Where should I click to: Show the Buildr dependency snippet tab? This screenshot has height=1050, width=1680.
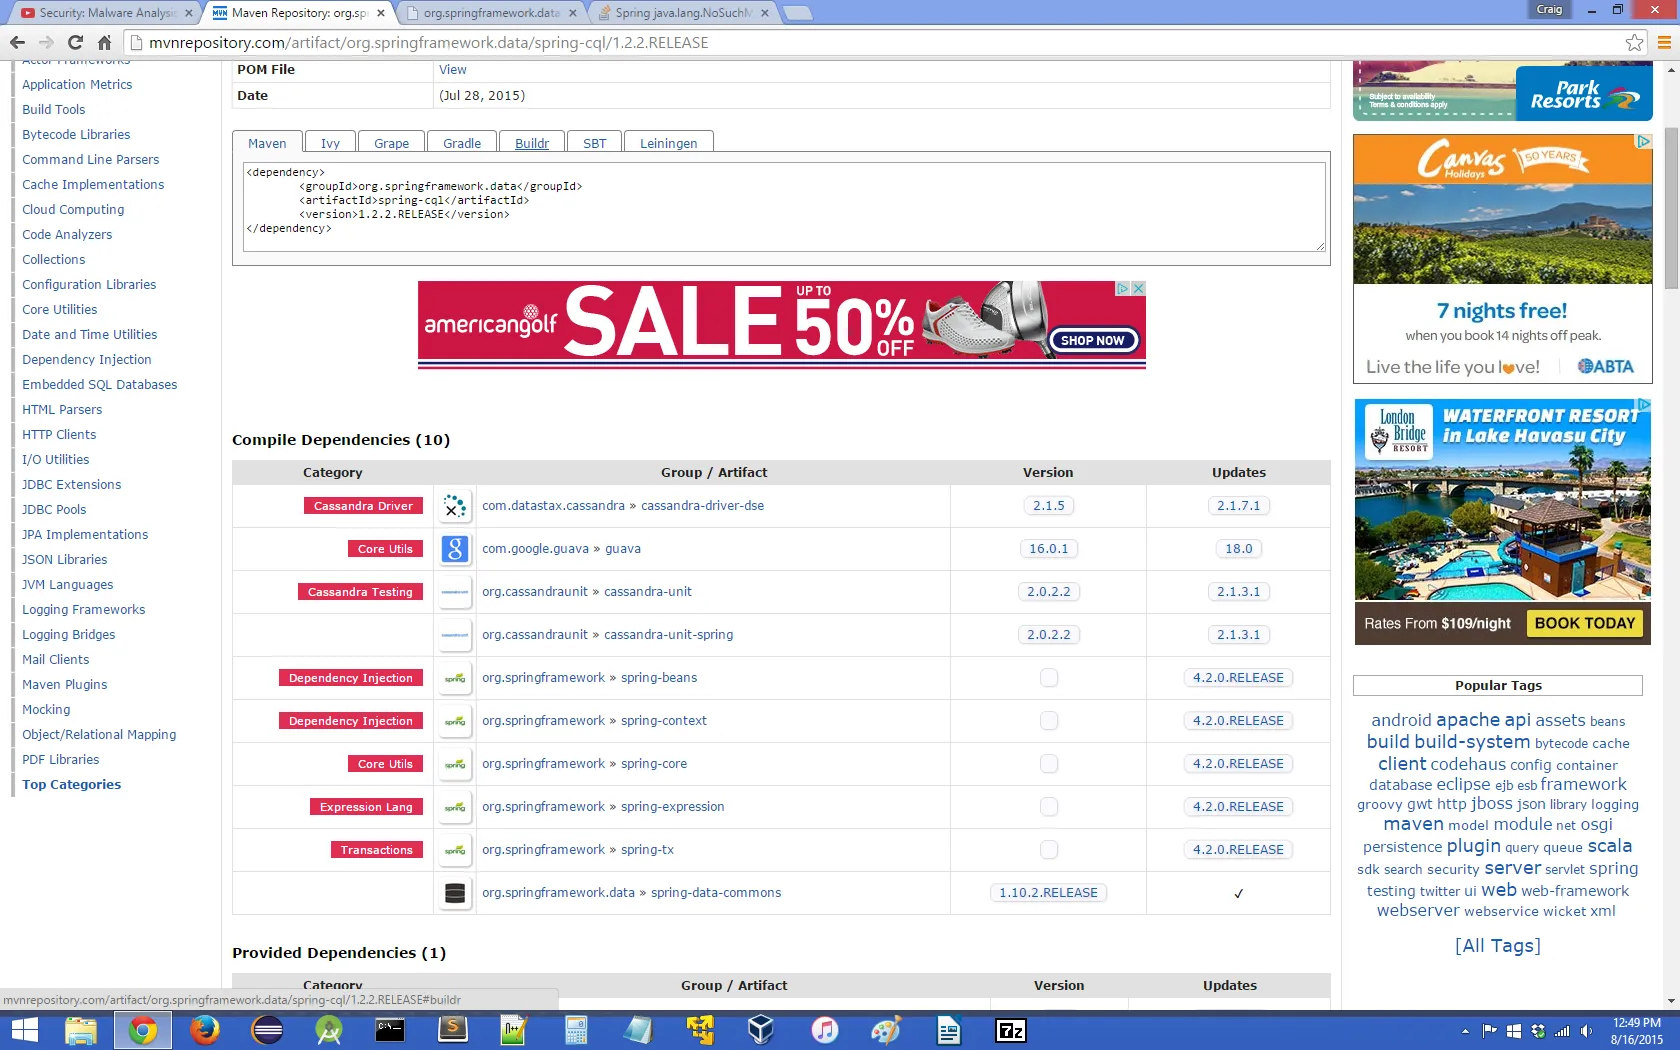coord(532,143)
